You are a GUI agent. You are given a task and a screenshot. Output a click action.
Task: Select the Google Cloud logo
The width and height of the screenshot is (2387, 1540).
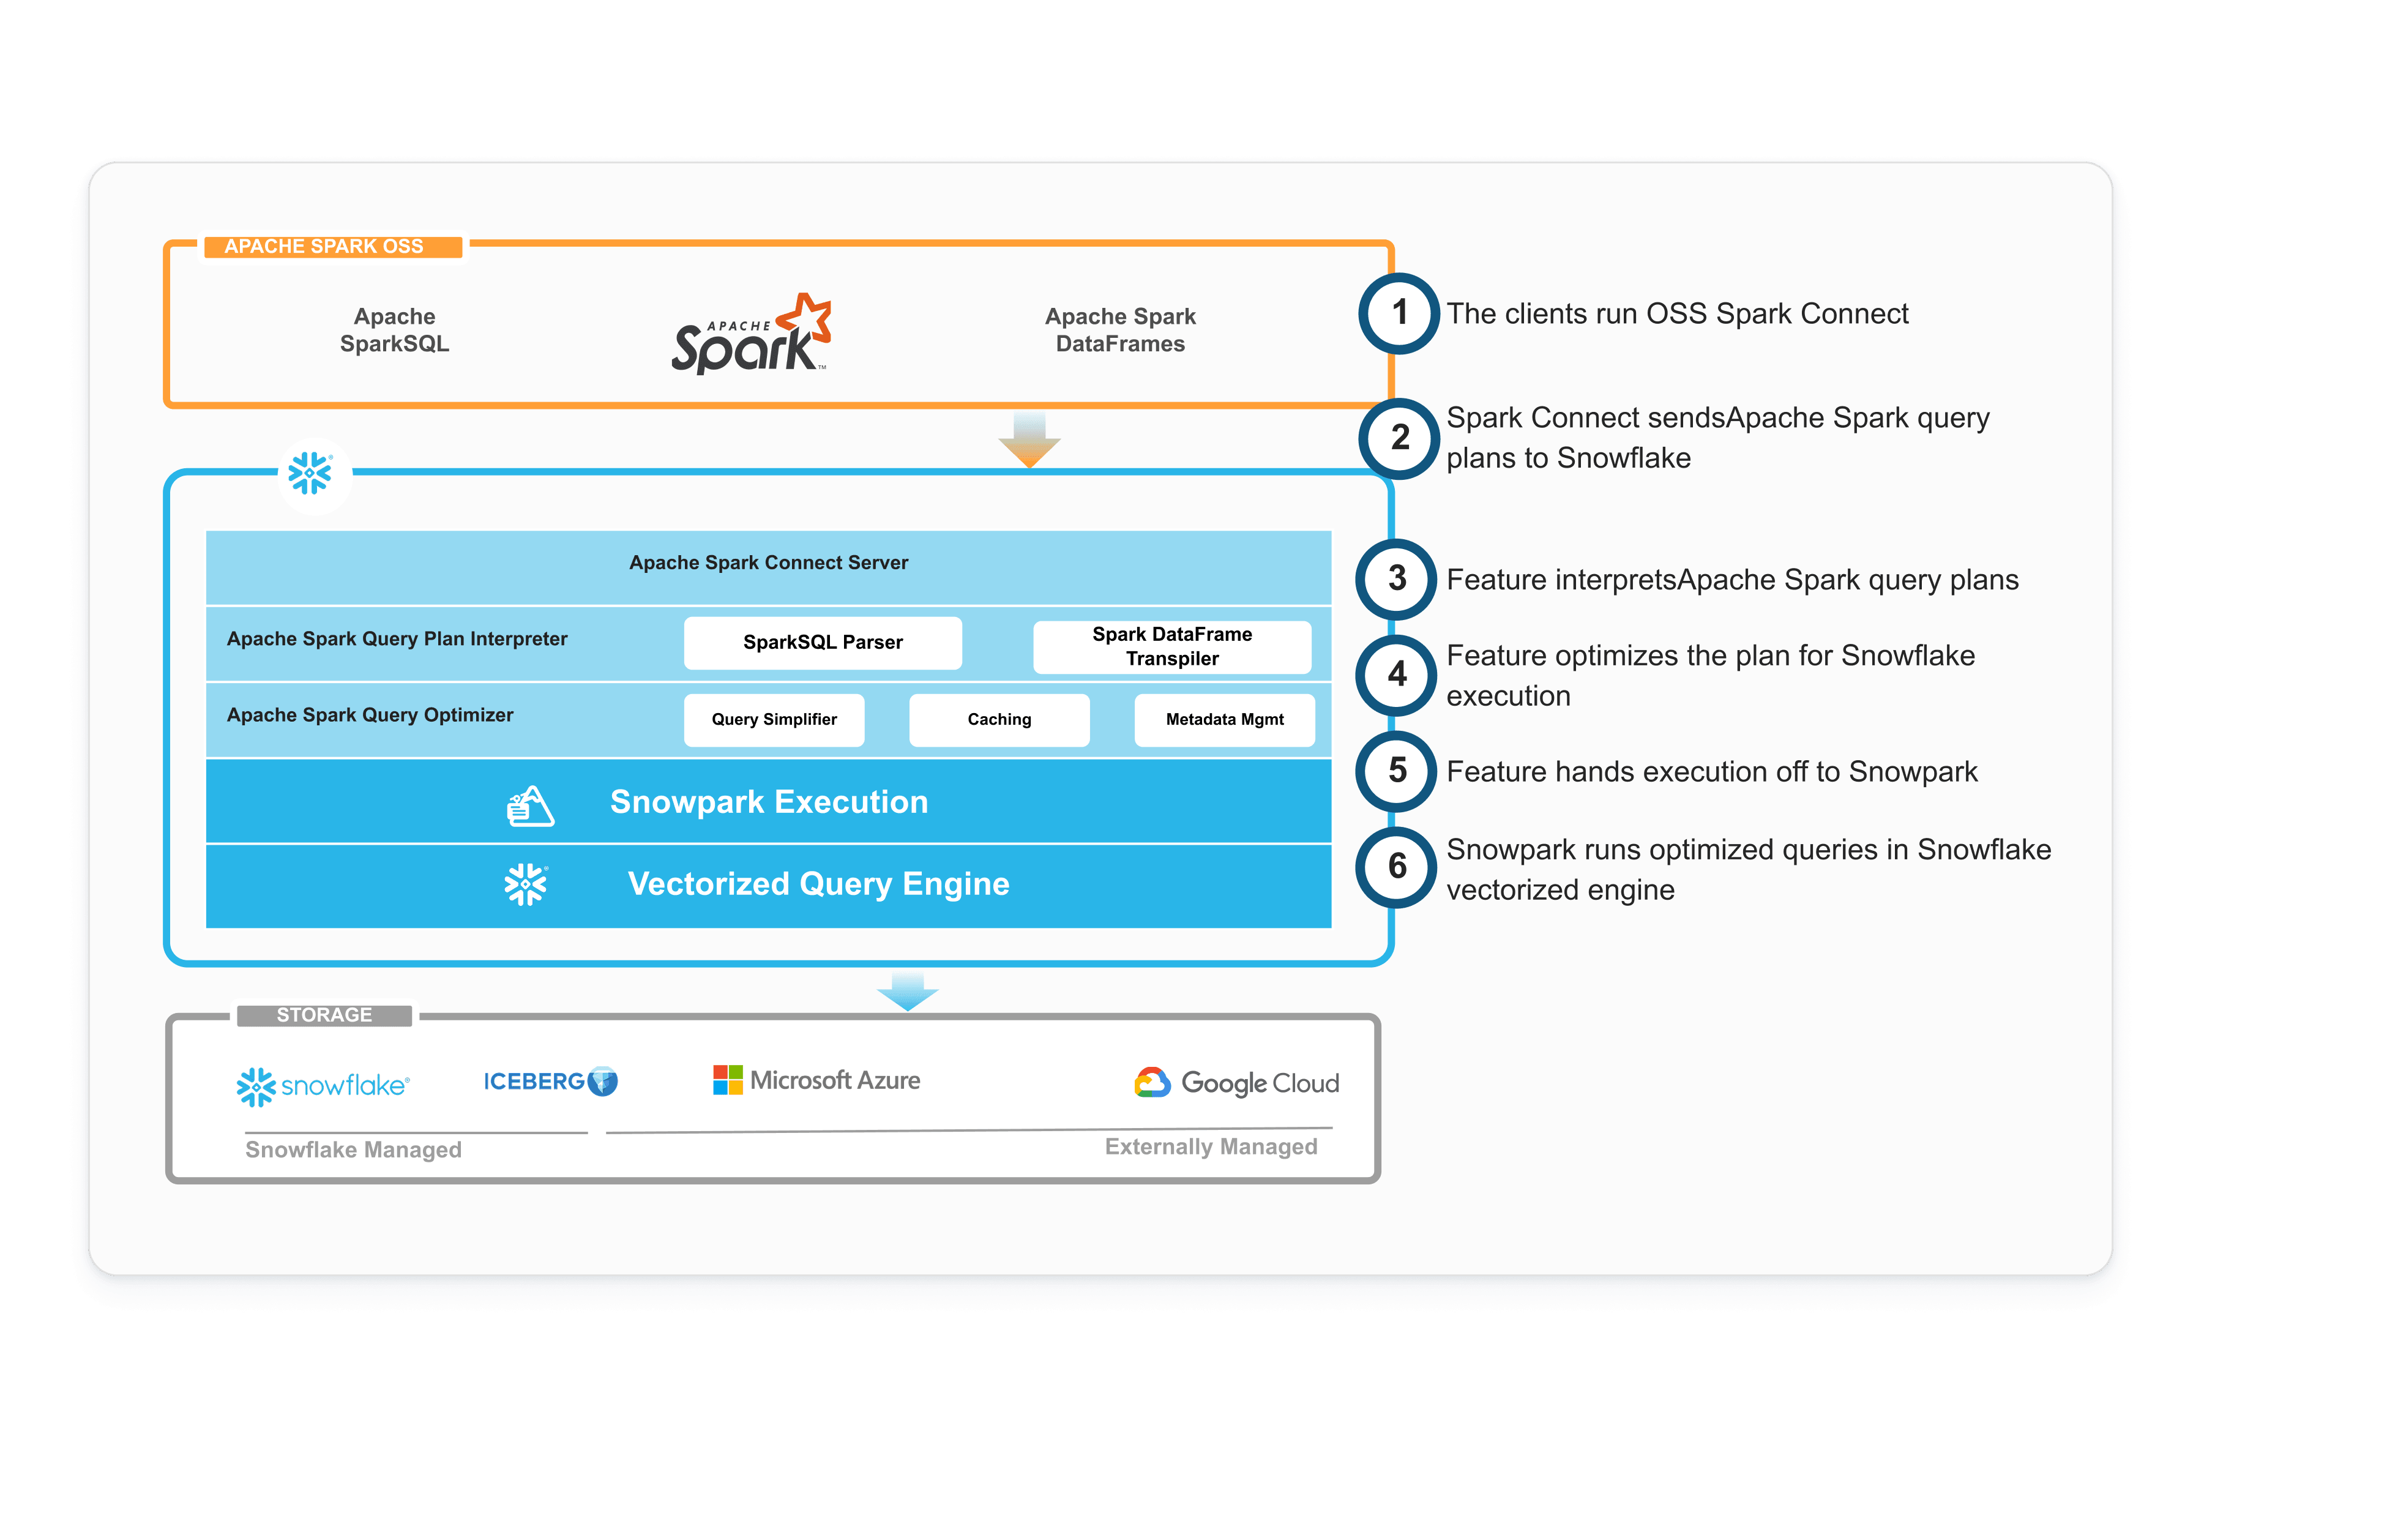click(1236, 1083)
